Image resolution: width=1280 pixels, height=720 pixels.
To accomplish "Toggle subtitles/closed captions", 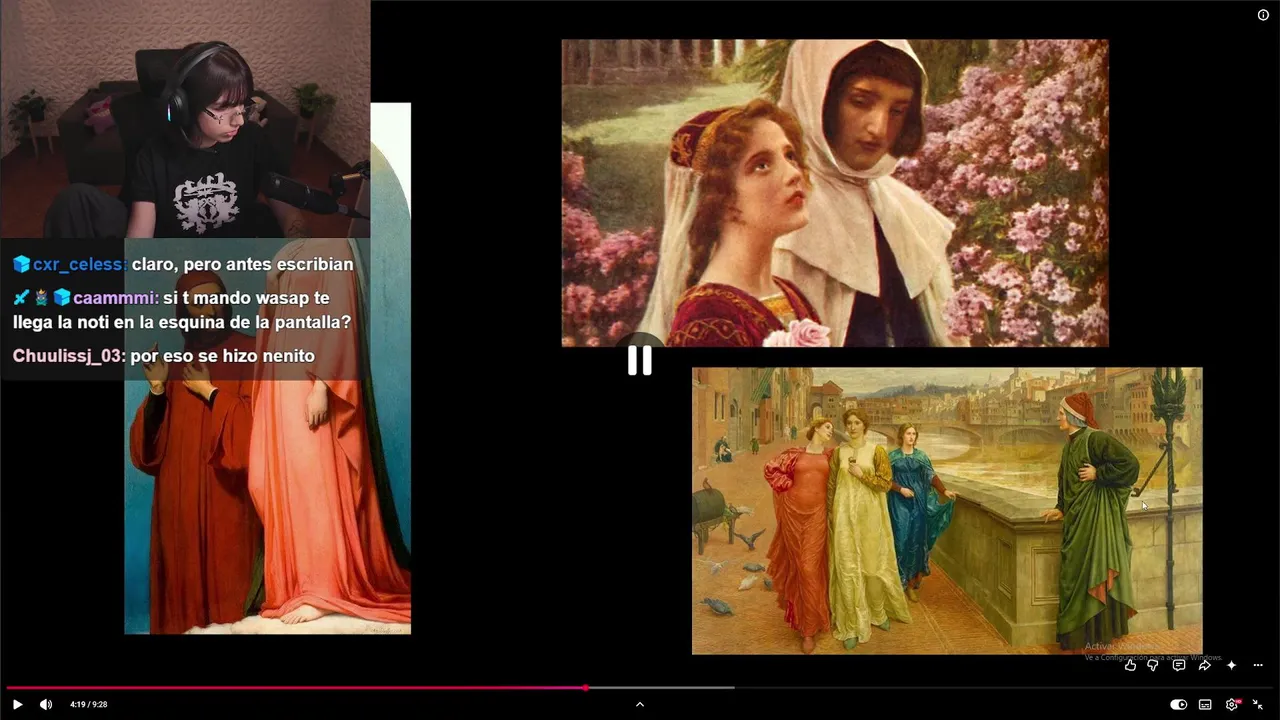I will point(1205,704).
